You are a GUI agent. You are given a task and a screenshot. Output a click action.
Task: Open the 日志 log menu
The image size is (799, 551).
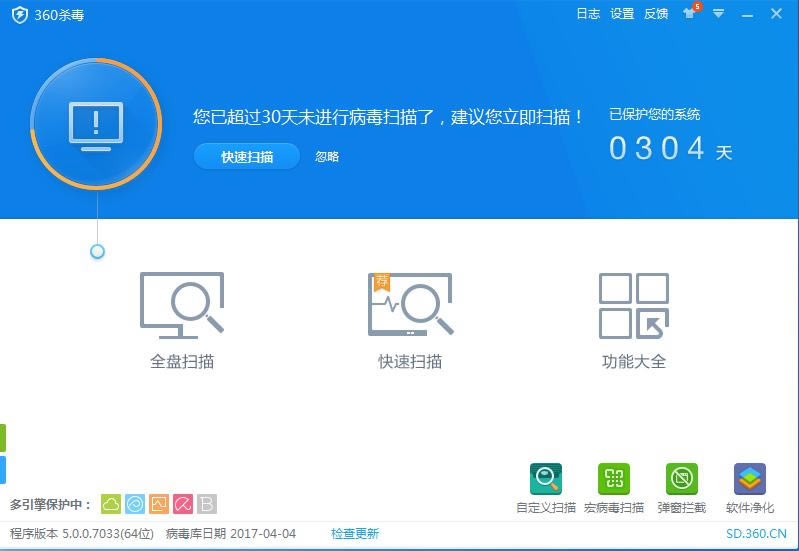pos(588,14)
